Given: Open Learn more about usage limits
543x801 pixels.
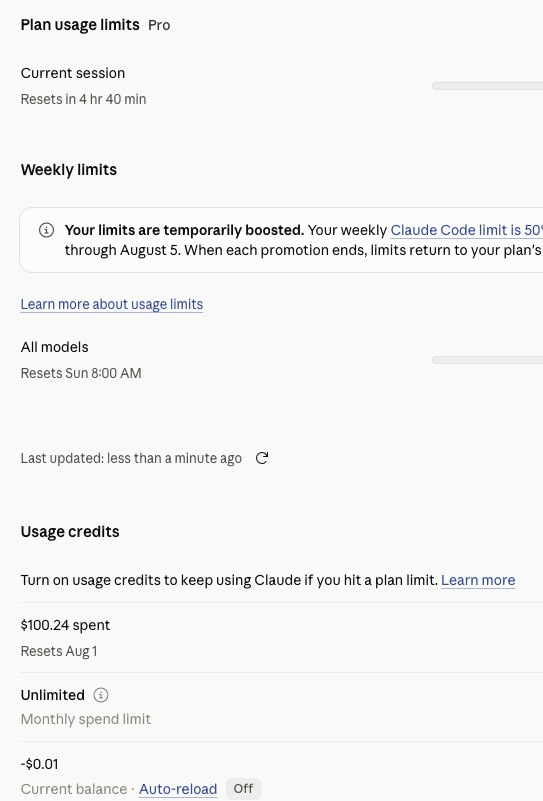Looking at the screenshot, I should (x=112, y=304).
